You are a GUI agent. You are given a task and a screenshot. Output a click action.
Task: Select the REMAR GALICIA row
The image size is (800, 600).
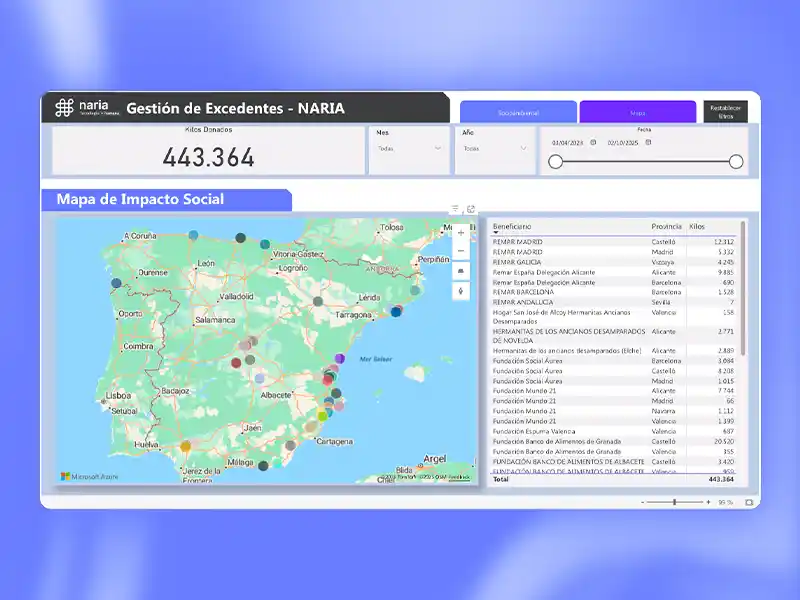click(613, 262)
